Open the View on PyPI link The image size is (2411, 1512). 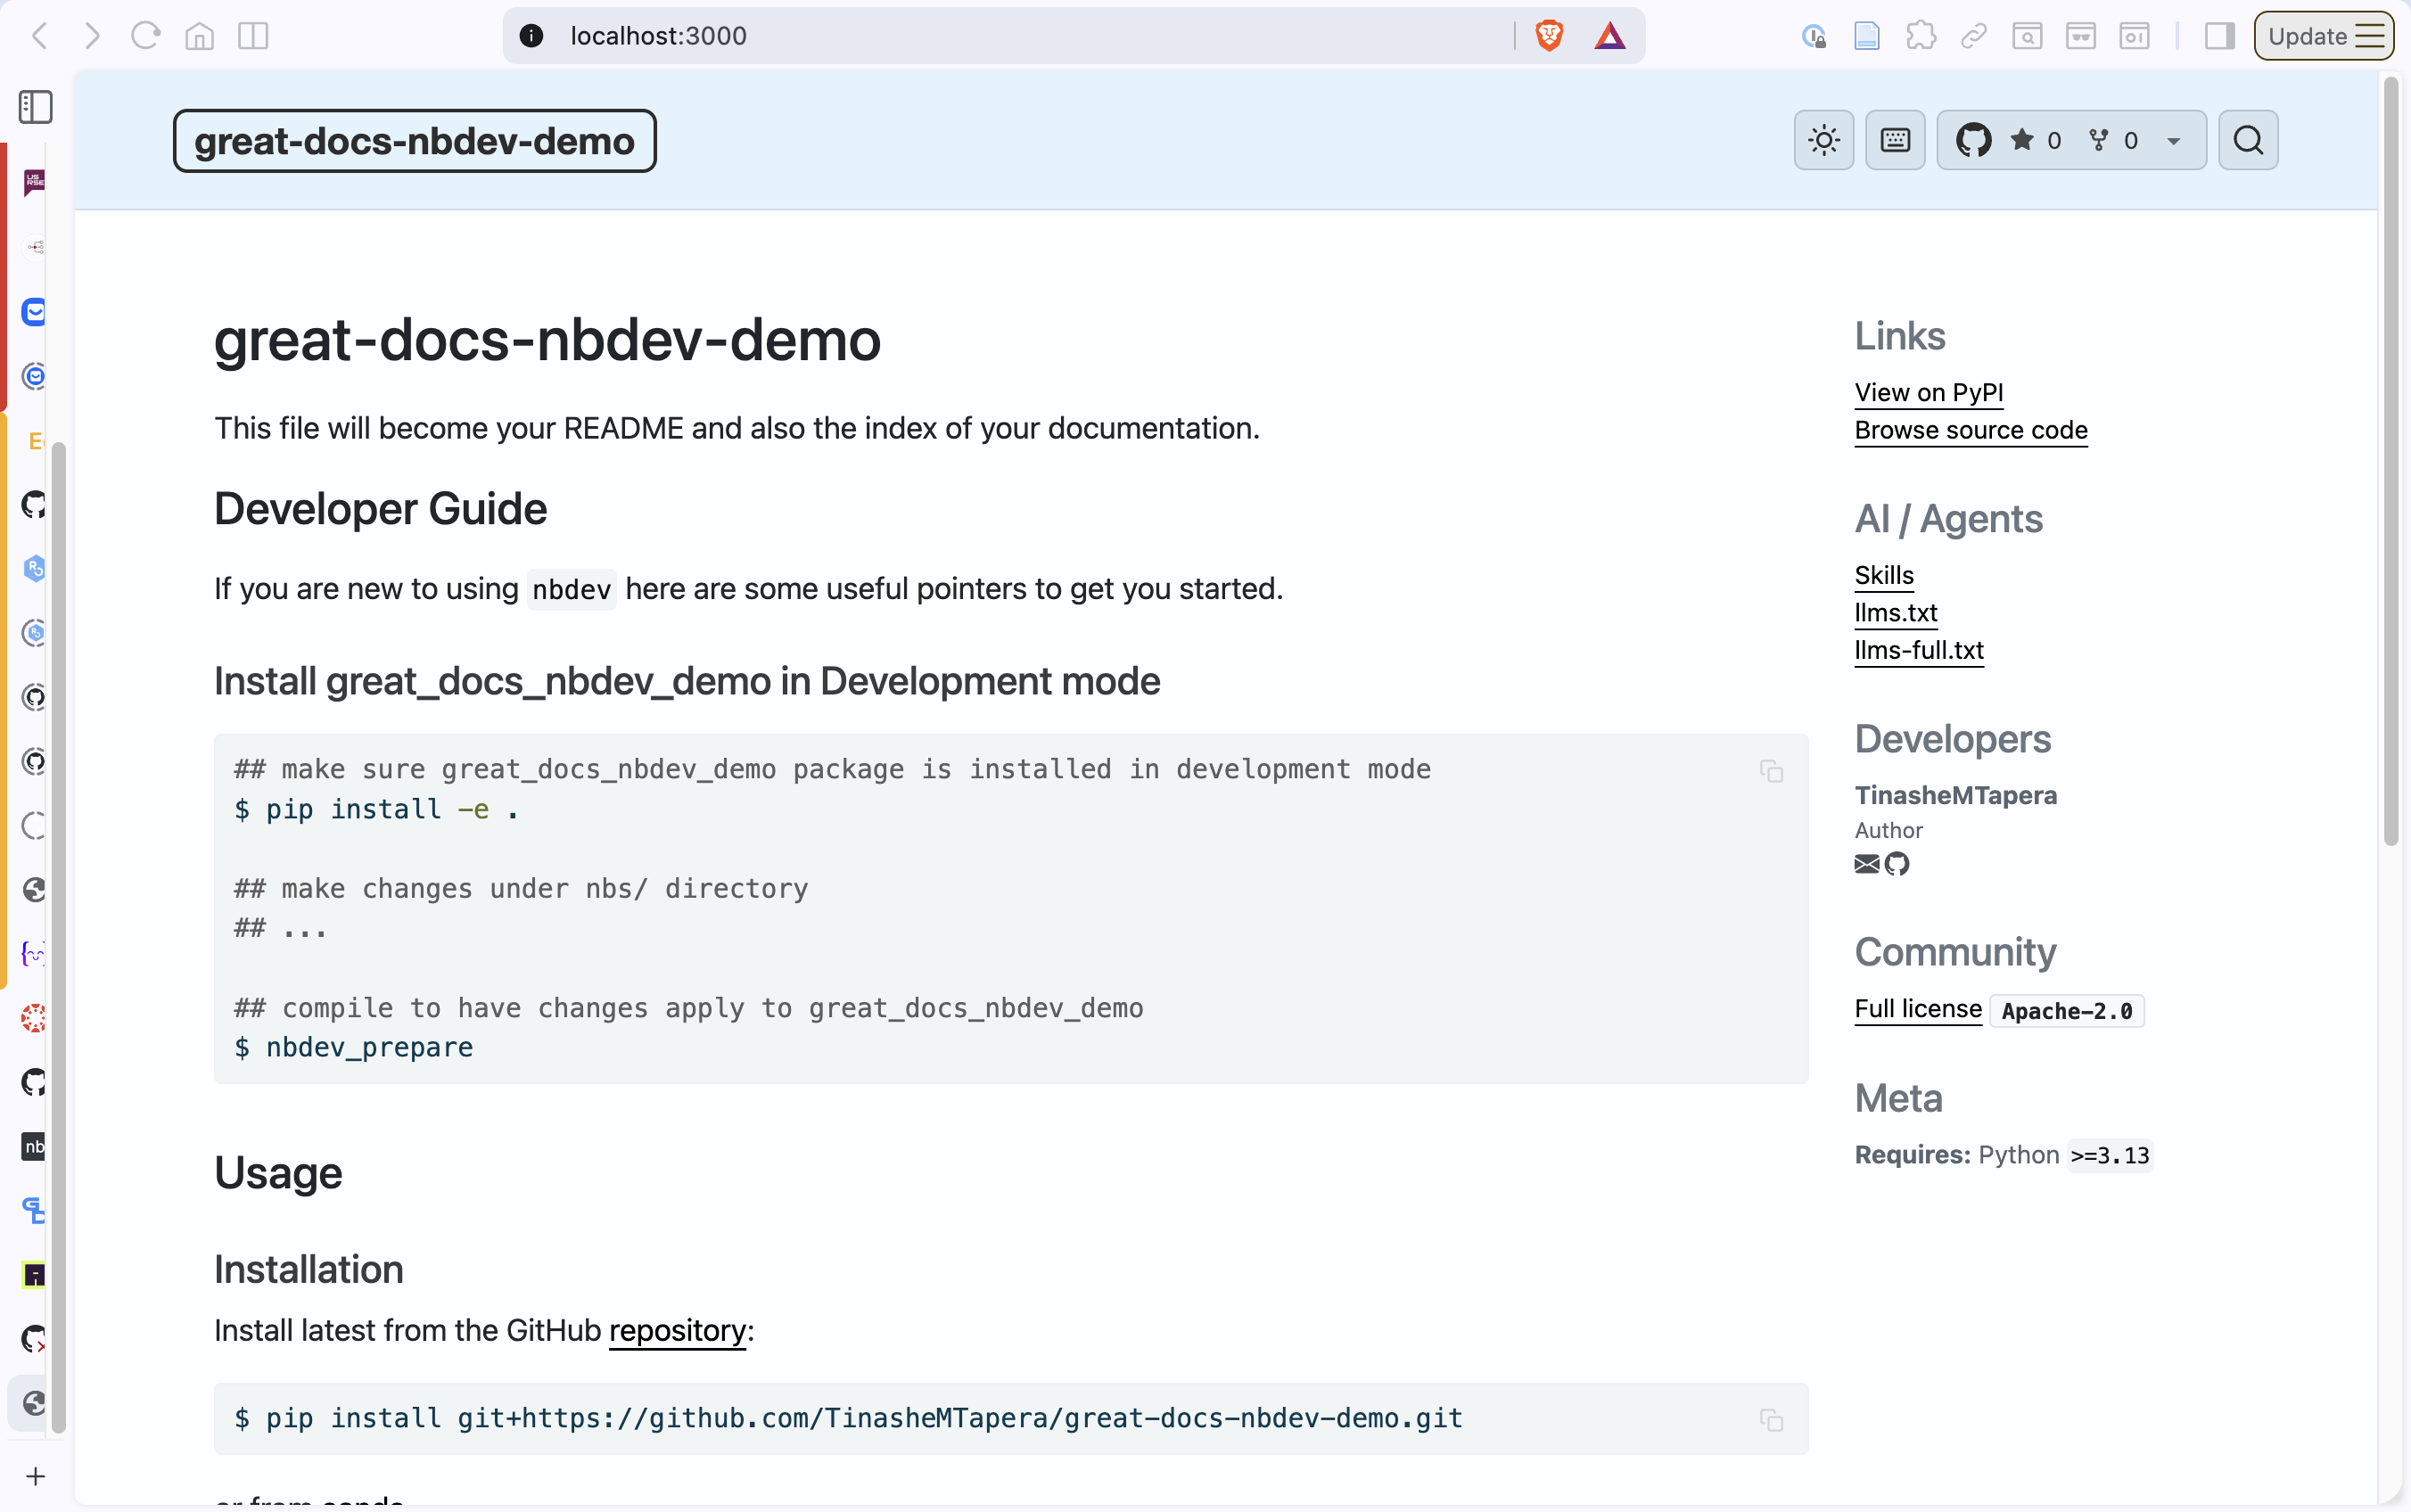click(x=1928, y=392)
